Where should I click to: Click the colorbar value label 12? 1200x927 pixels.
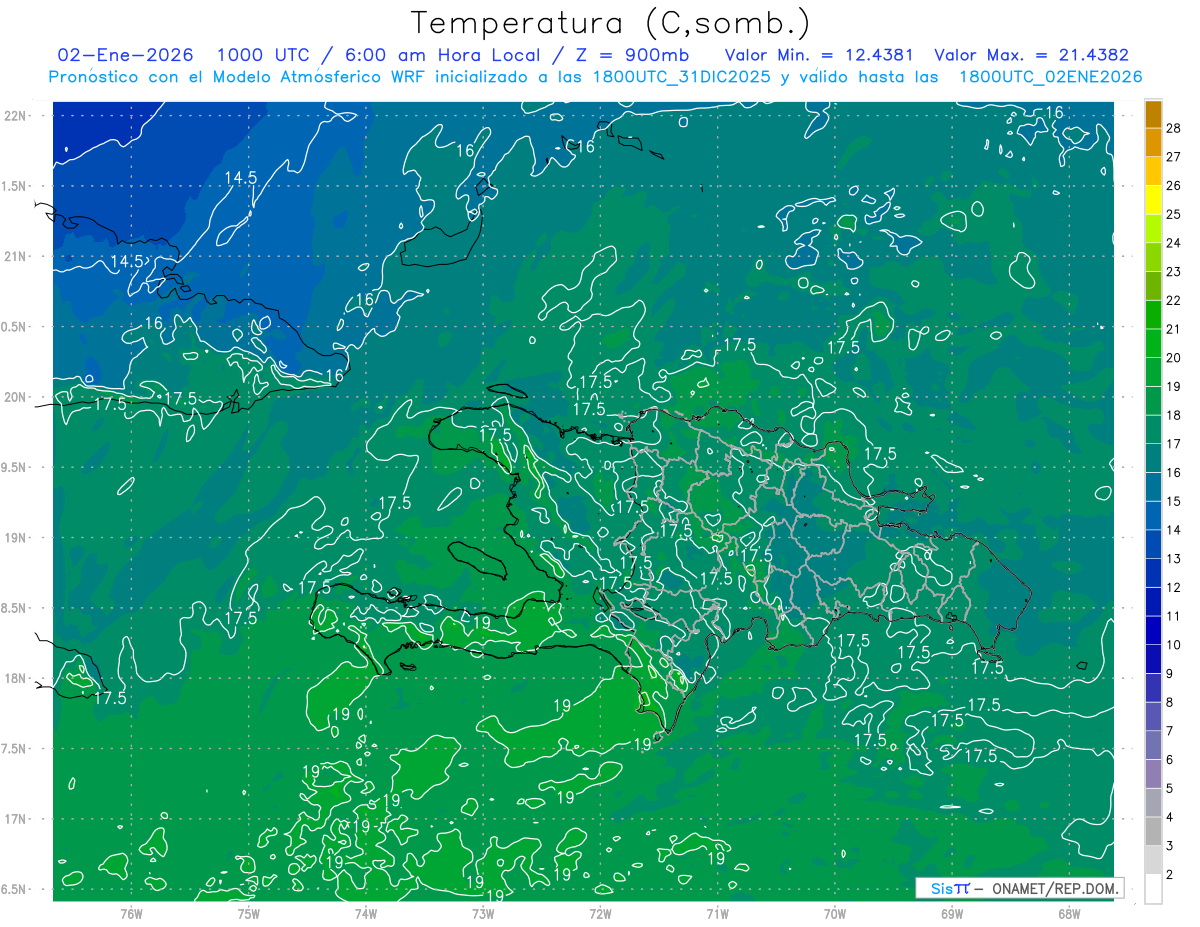[1174, 587]
